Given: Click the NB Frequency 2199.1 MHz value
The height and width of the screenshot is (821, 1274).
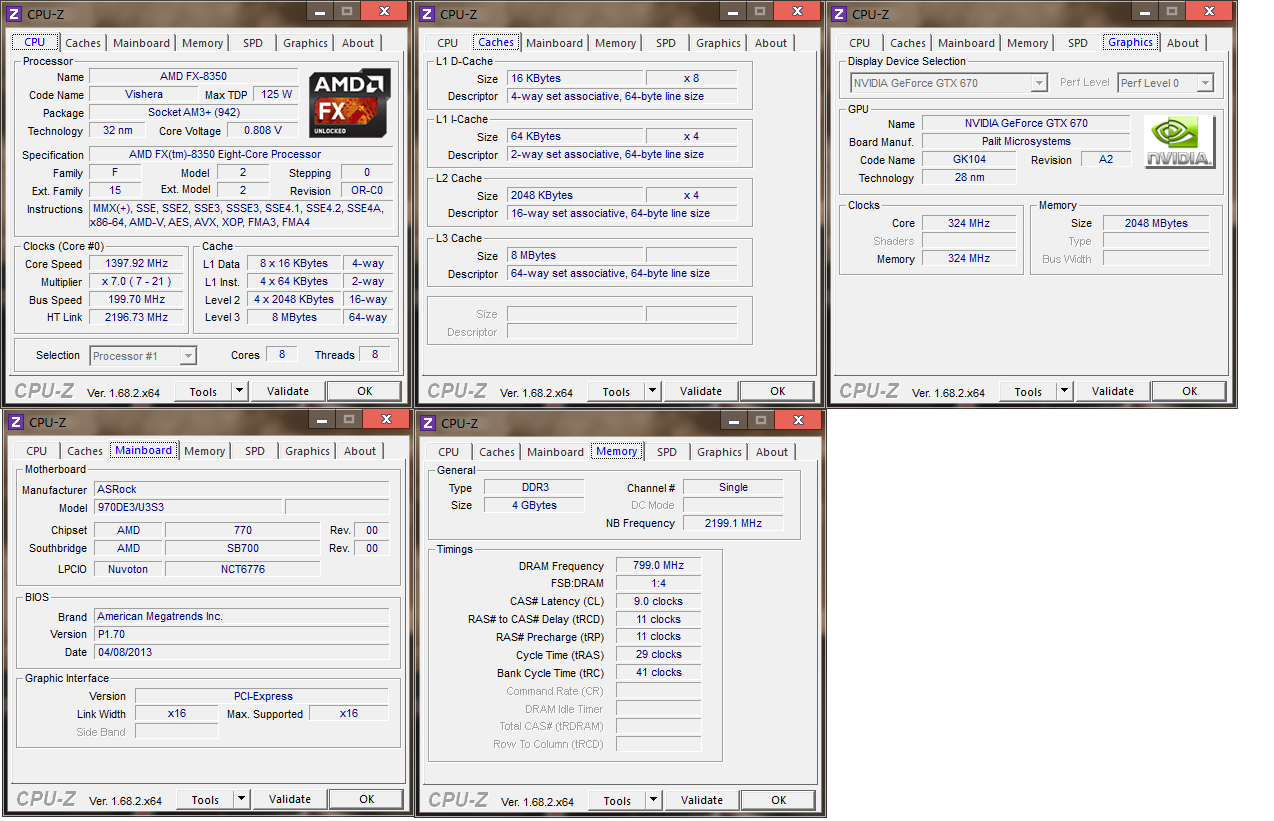Looking at the screenshot, I should [733, 523].
